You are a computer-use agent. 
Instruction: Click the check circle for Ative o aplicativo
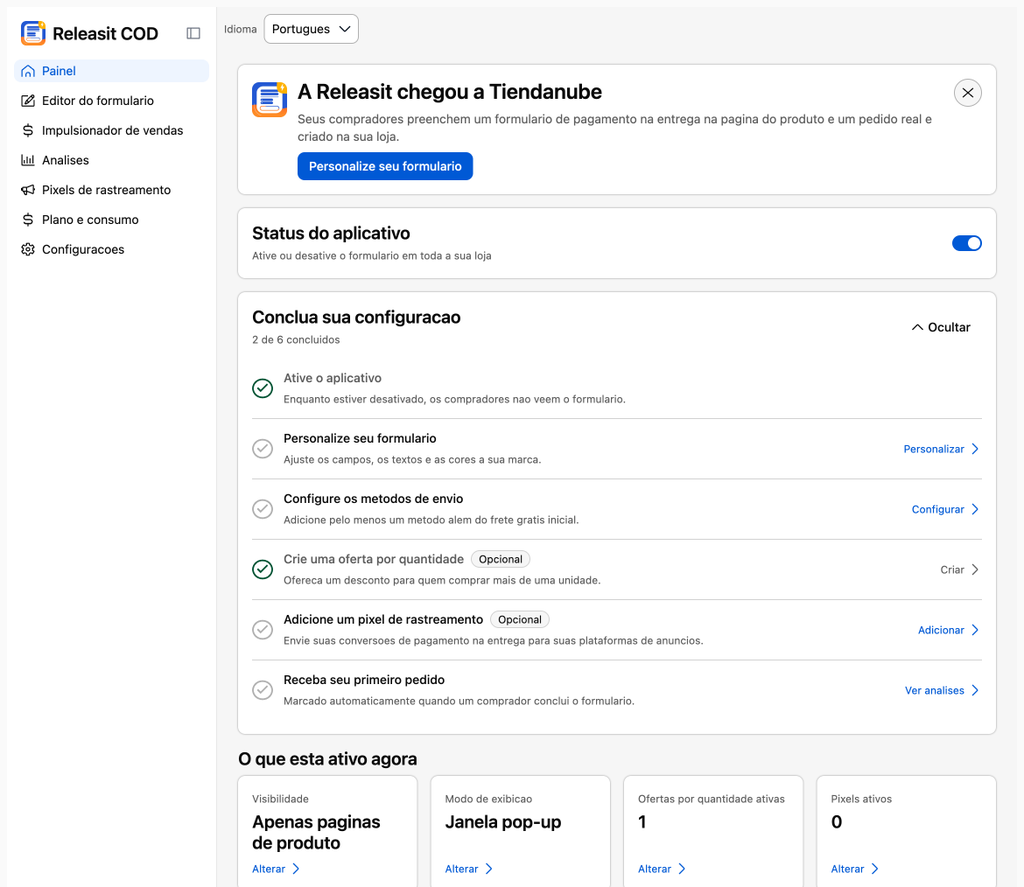[263, 388]
